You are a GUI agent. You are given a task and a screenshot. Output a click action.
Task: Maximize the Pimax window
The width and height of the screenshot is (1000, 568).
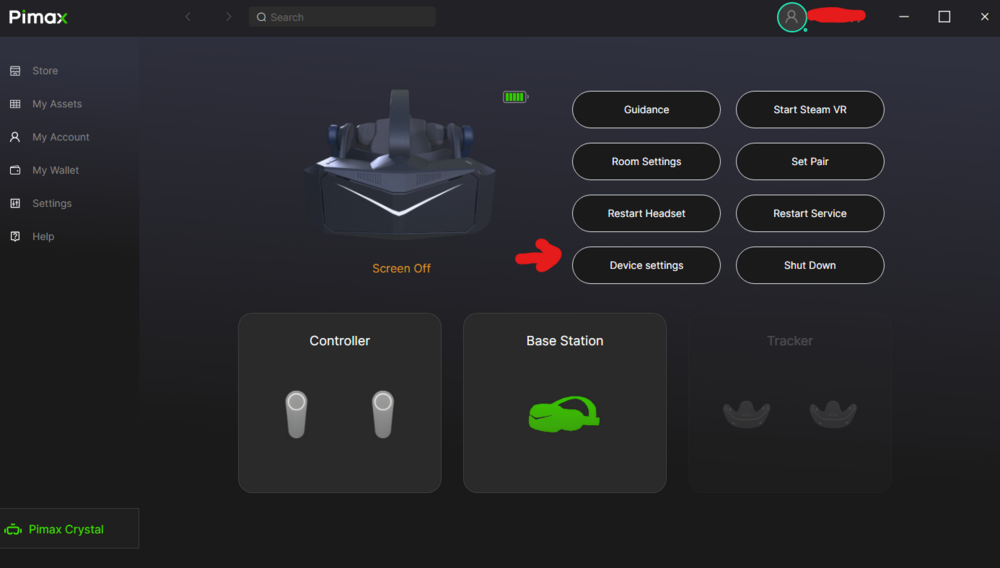[x=945, y=17]
